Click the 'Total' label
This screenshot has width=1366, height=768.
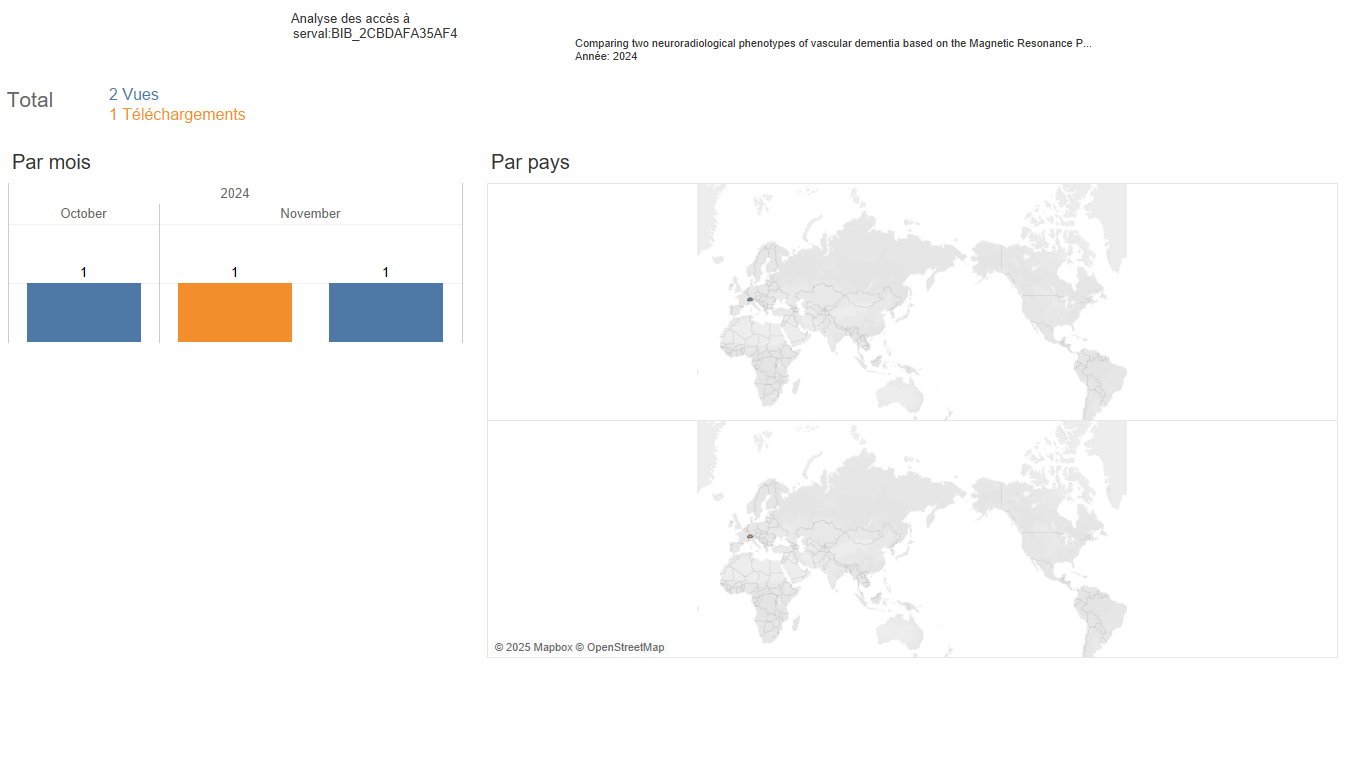pyautogui.click(x=30, y=100)
